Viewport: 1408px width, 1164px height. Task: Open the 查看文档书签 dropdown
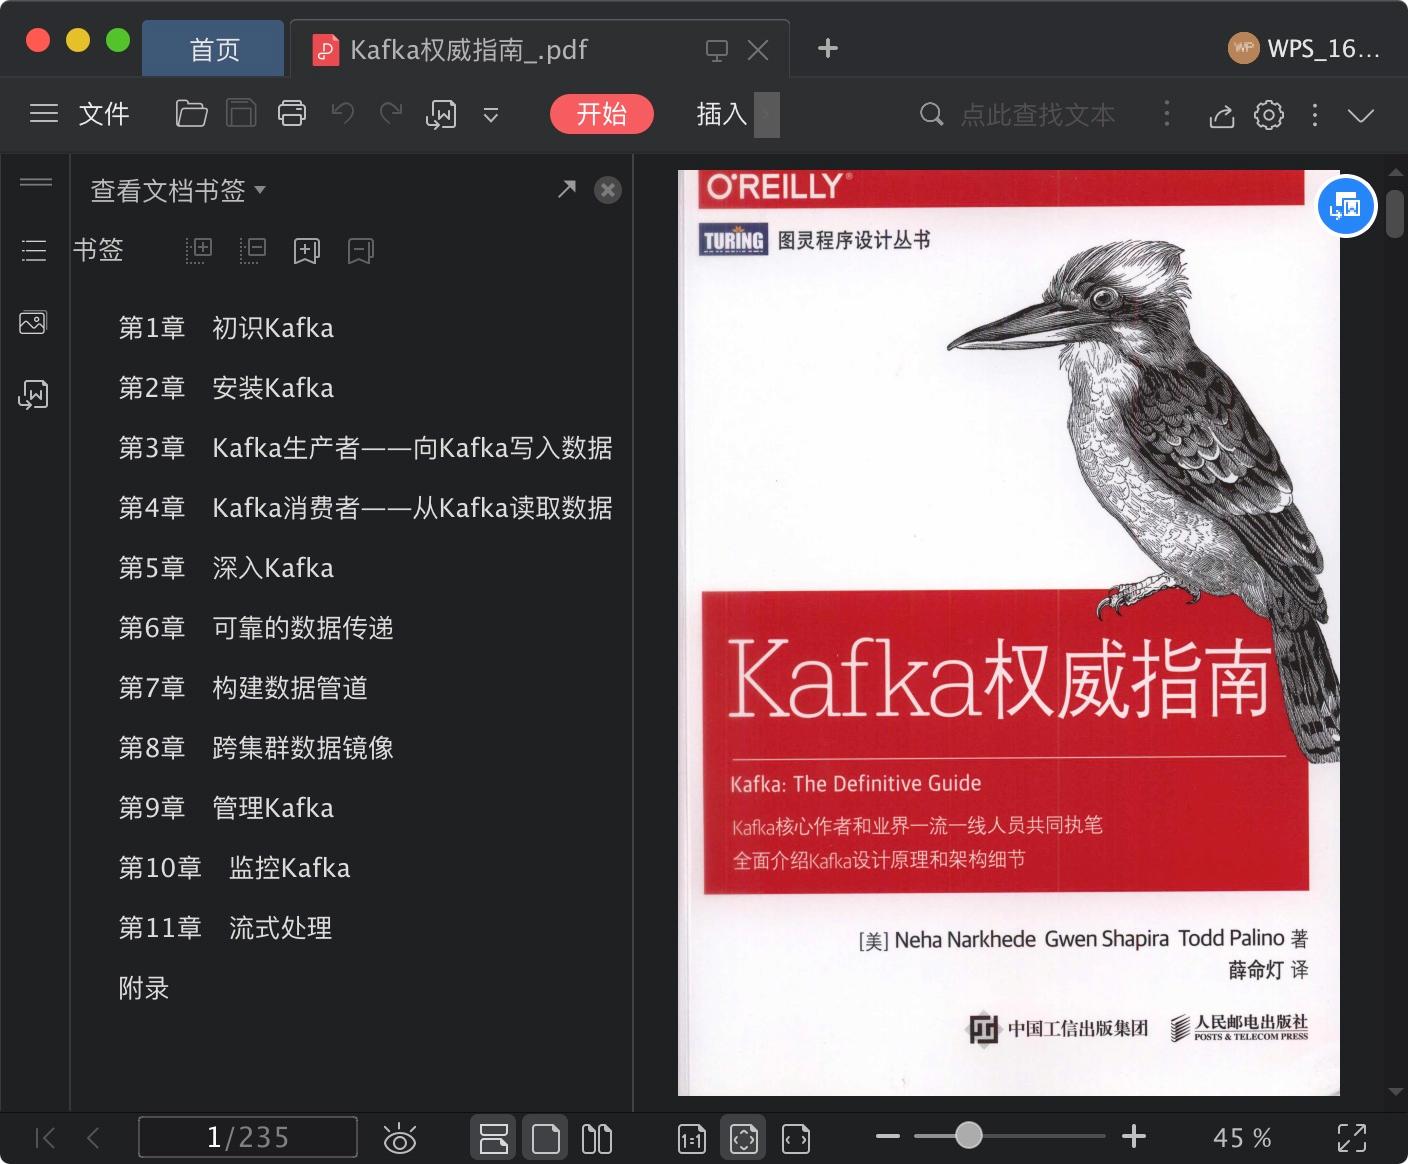click(x=178, y=190)
